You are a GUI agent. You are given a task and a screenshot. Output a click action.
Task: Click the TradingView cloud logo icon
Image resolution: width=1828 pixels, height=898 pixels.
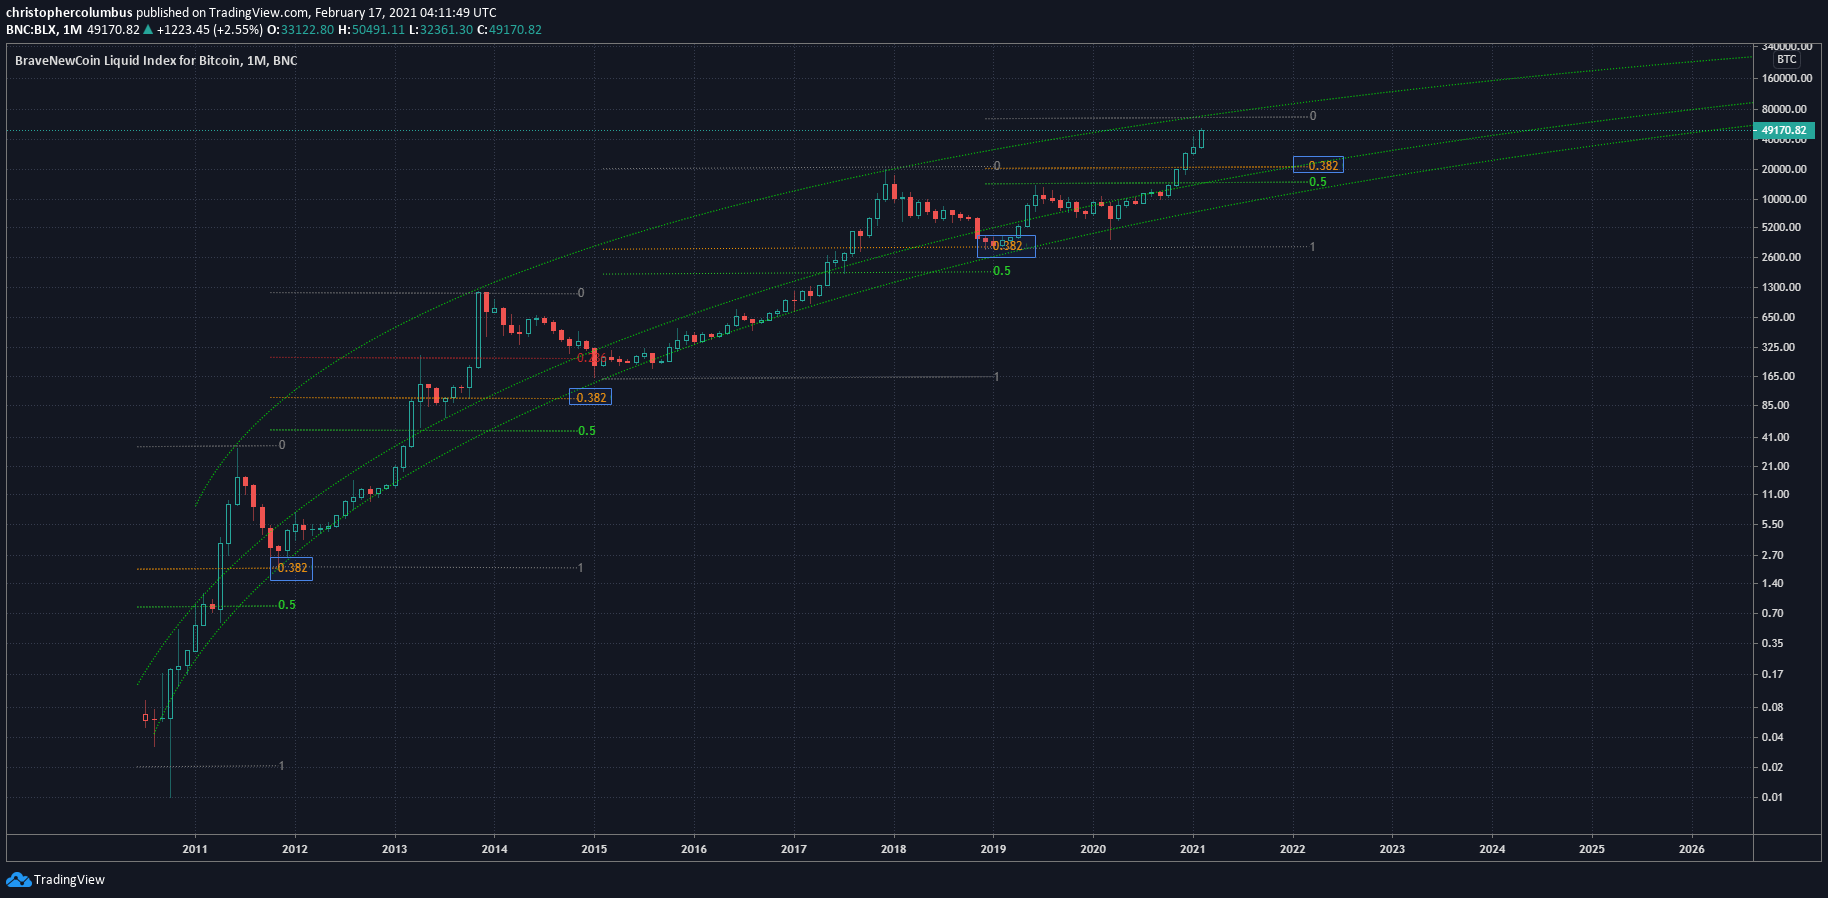coord(18,879)
